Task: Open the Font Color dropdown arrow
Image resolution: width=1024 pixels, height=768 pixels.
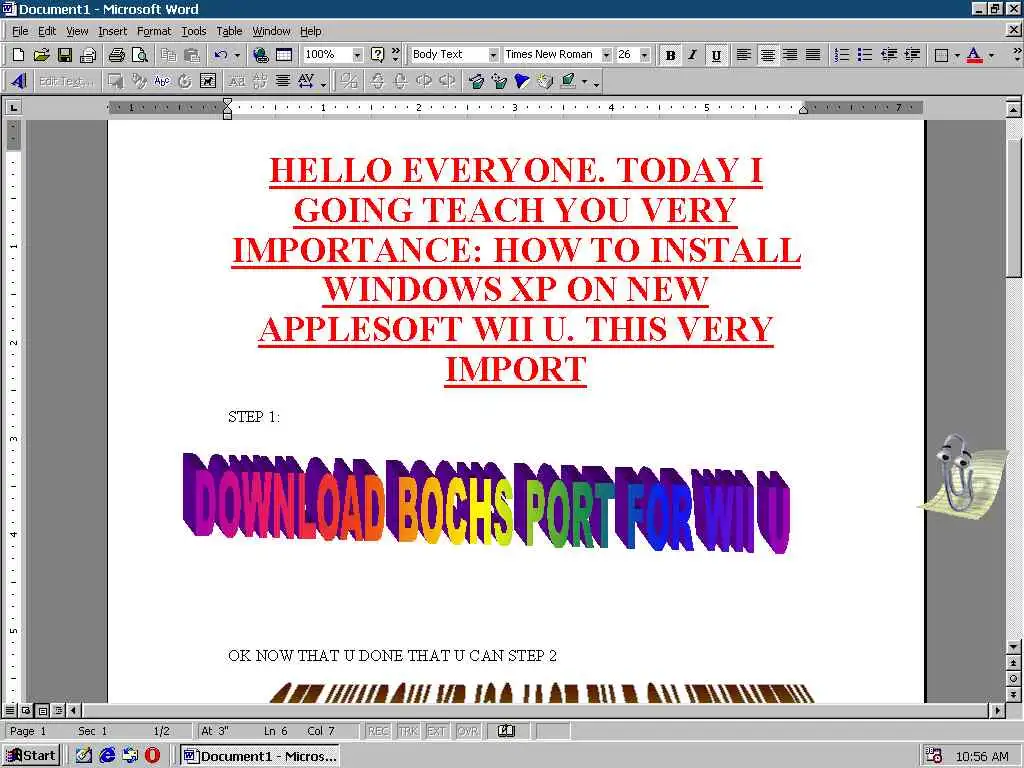Action: [x=991, y=55]
